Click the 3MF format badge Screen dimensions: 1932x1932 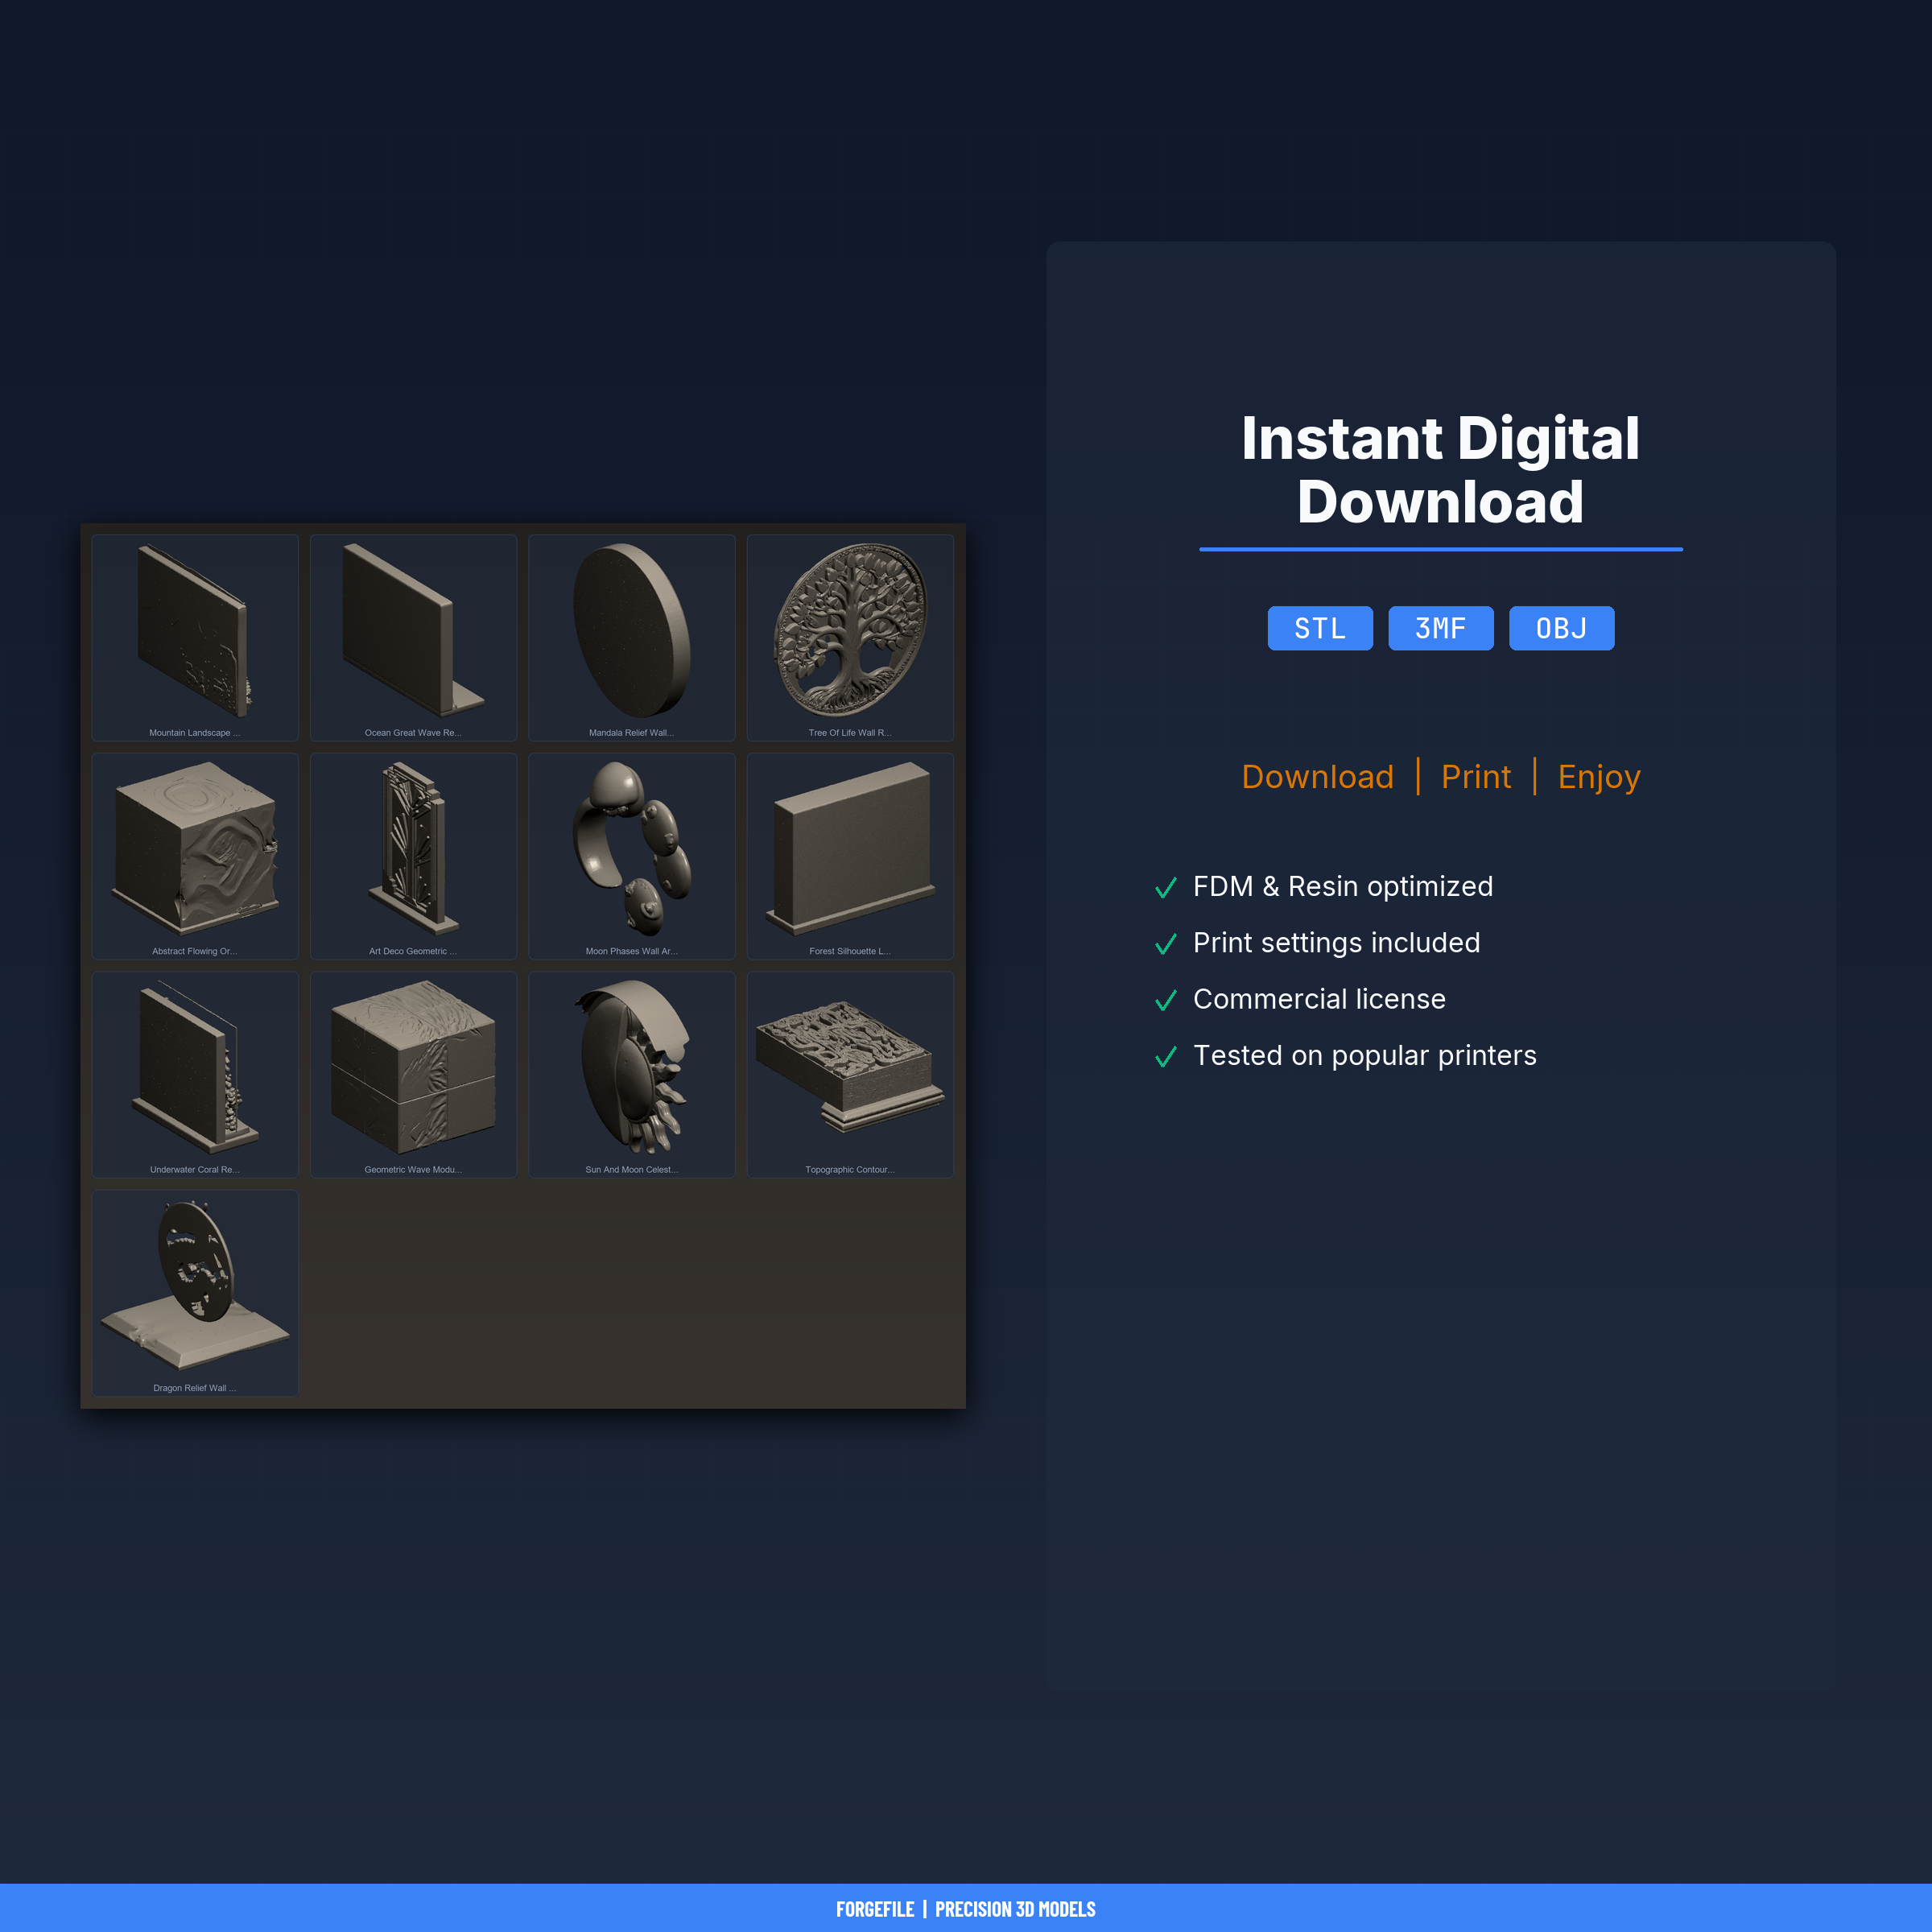[1440, 628]
